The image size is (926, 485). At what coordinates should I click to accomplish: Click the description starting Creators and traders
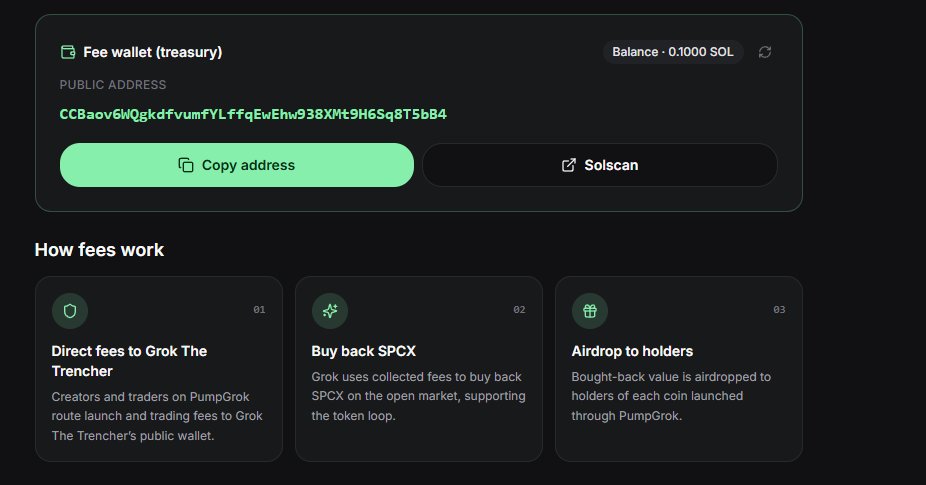pyautogui.click(x=157, y=416)
